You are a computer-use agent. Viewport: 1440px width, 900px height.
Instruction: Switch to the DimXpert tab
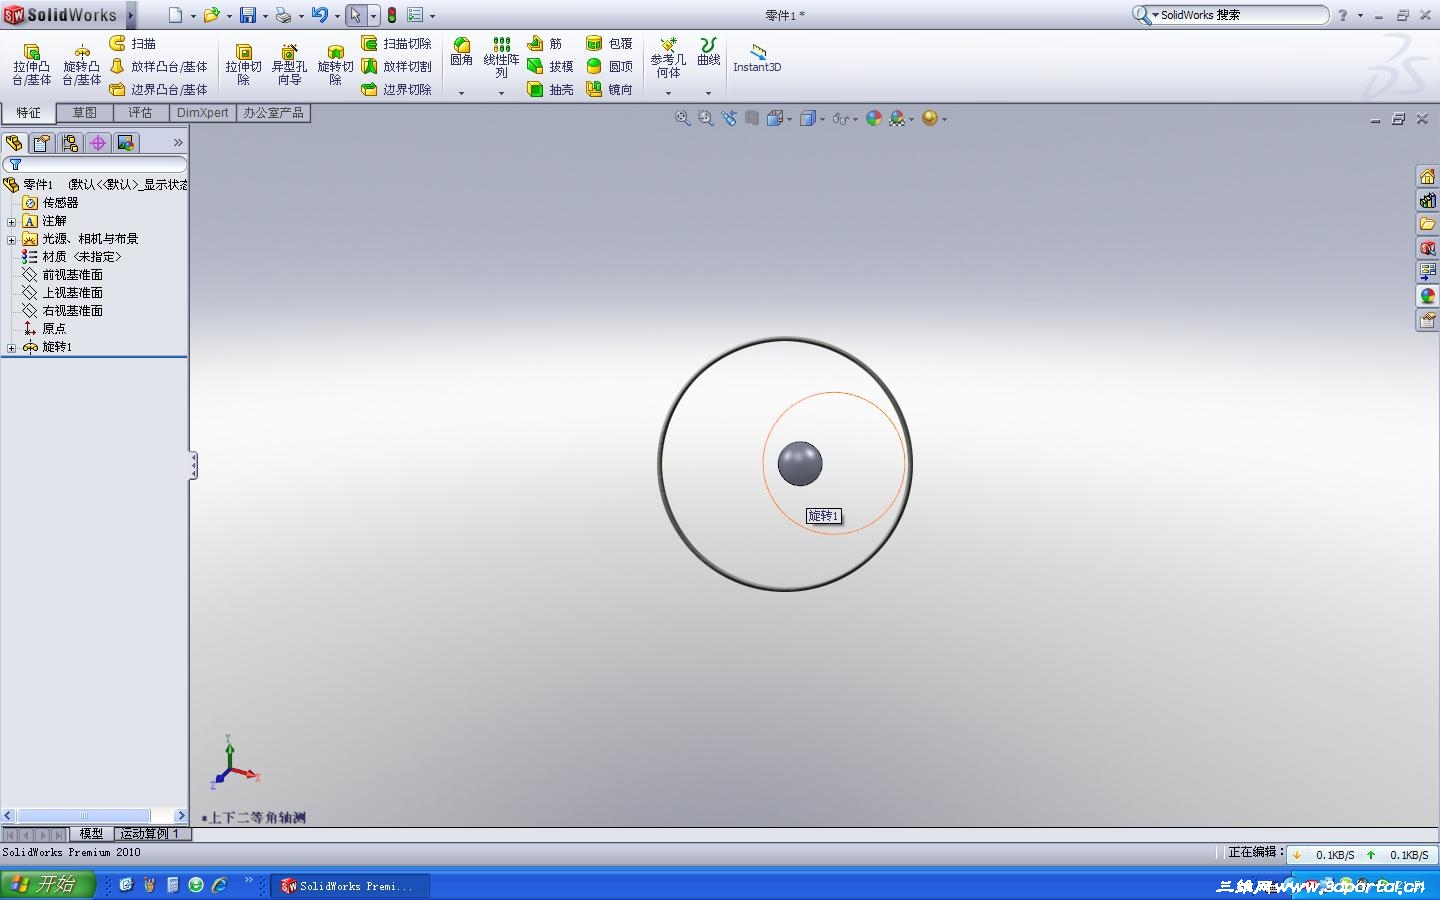(x=202, y=113)
